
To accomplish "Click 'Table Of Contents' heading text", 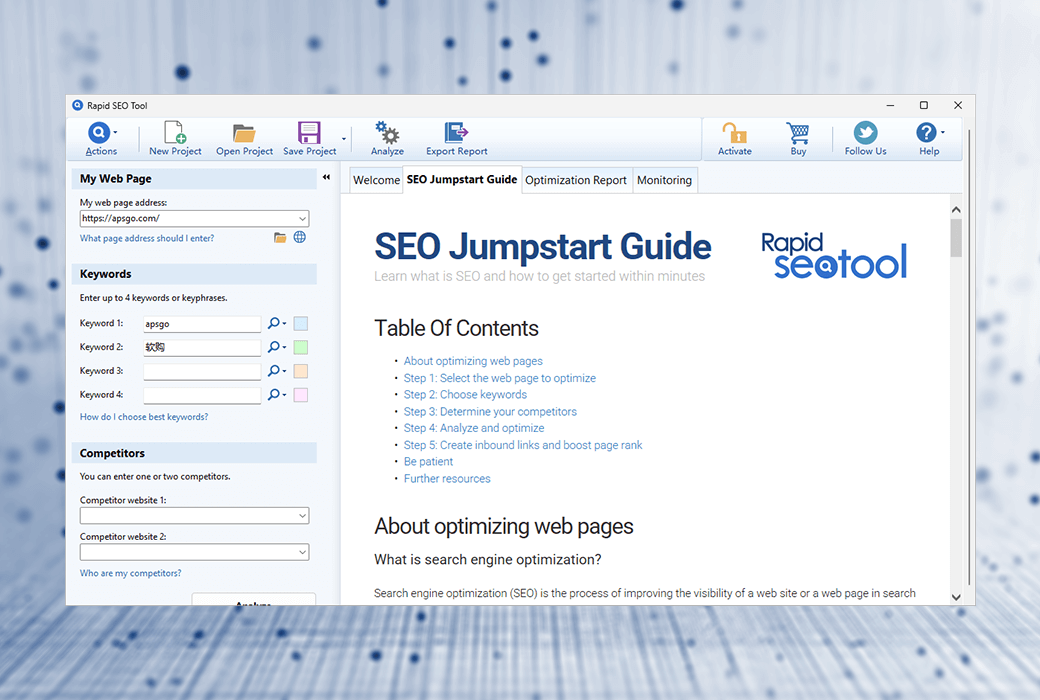I will tap(456, 328).
